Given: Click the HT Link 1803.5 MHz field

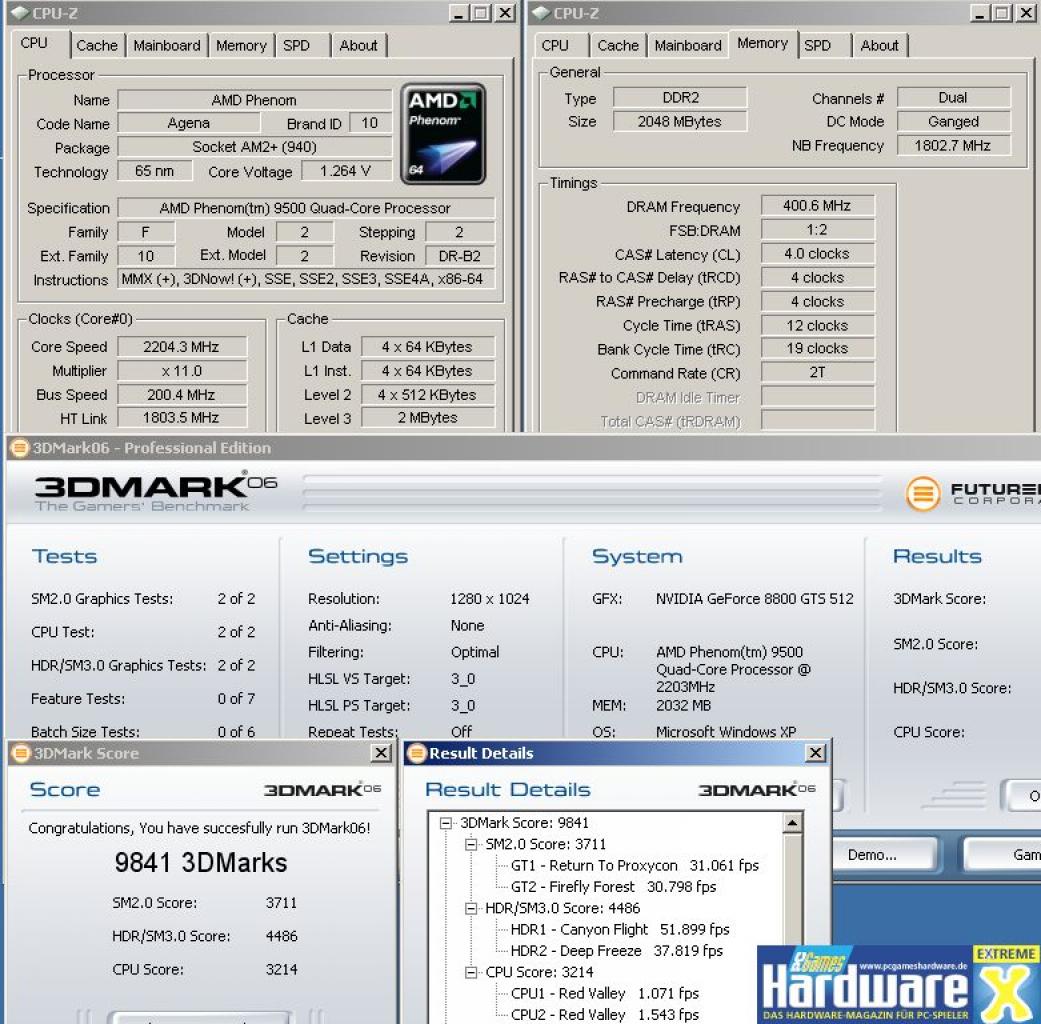Looking at the screenshot, I should point(182,418).
